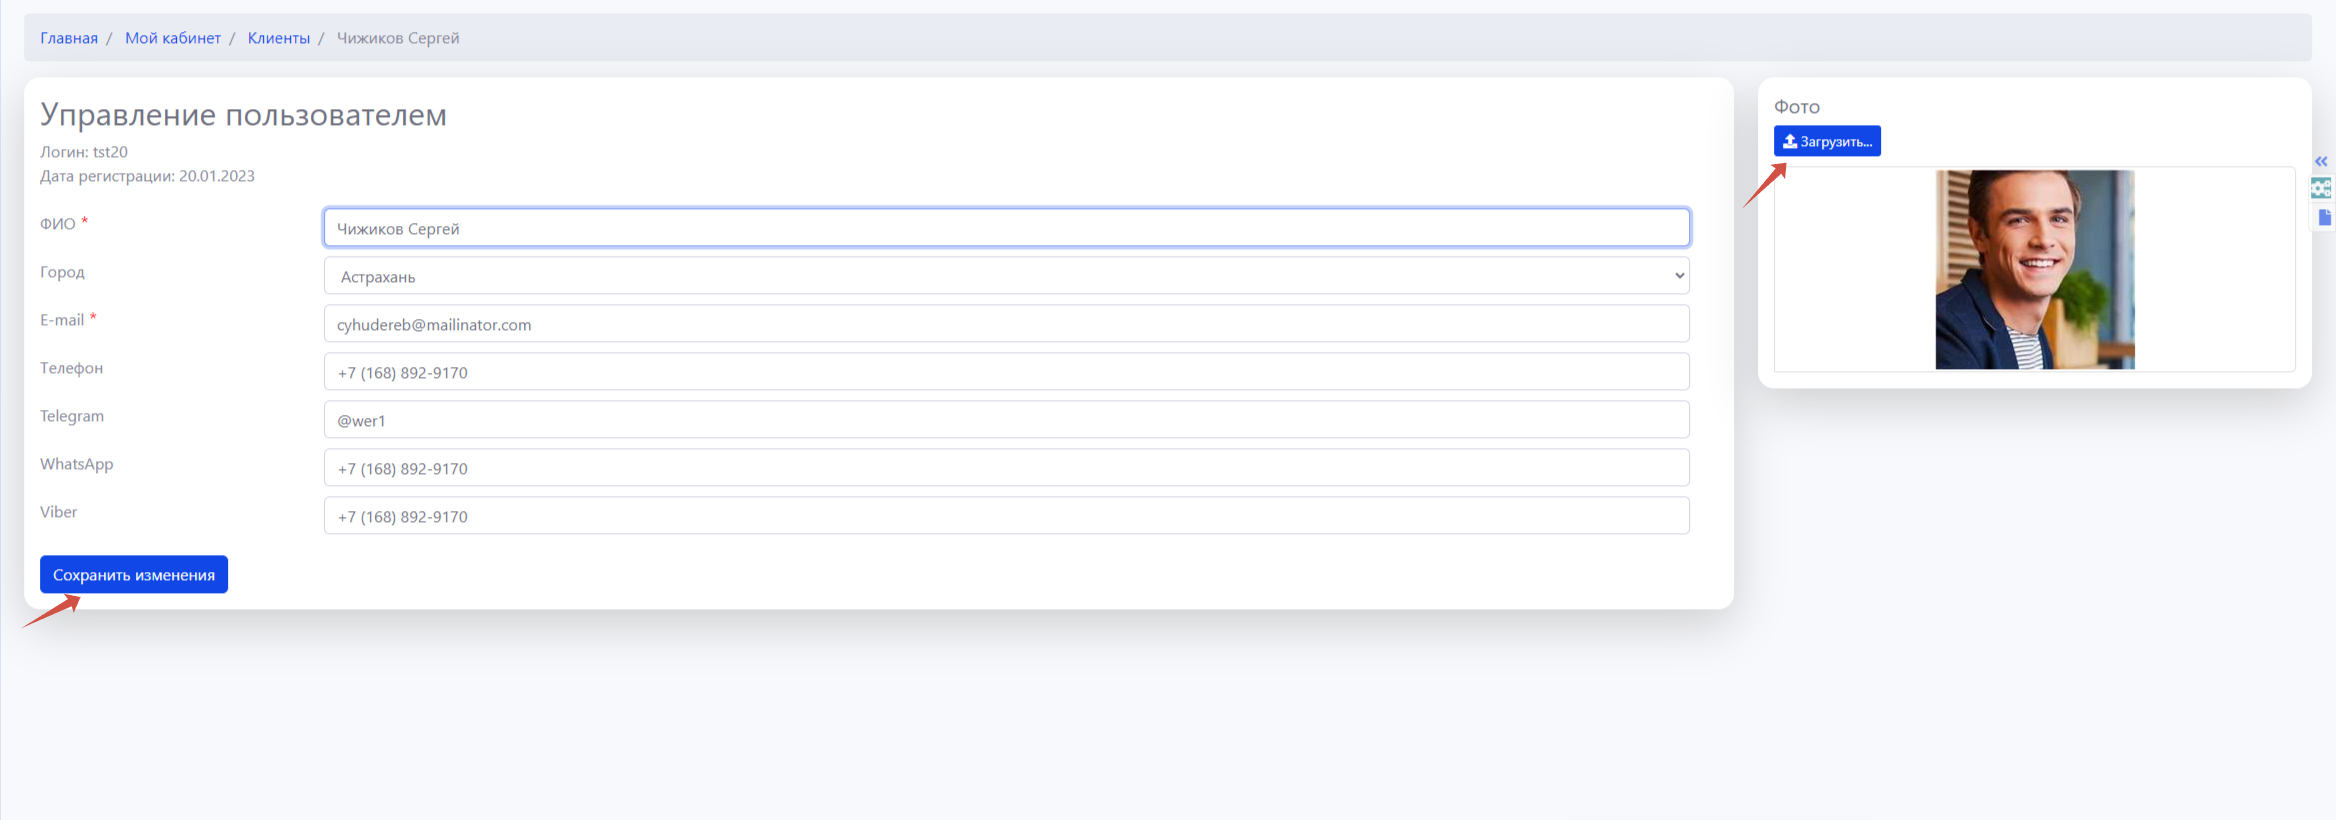This screenshot has width=2336, height=820.
Task: Open the gears settings icon
Action: (x=2321, y=188)
